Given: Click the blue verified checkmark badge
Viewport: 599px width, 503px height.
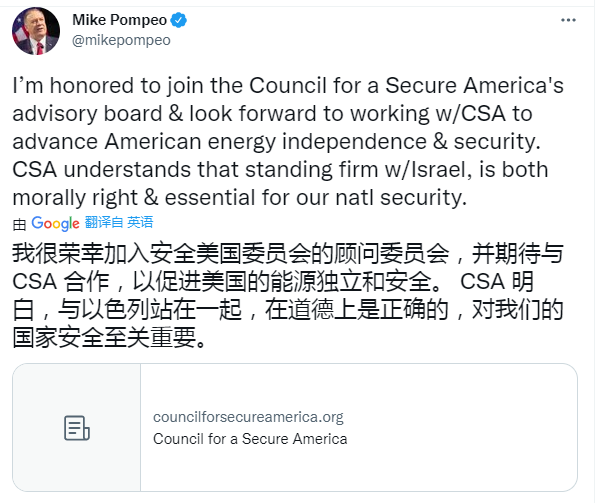Looking at the screenshot, I should (178, 20).
